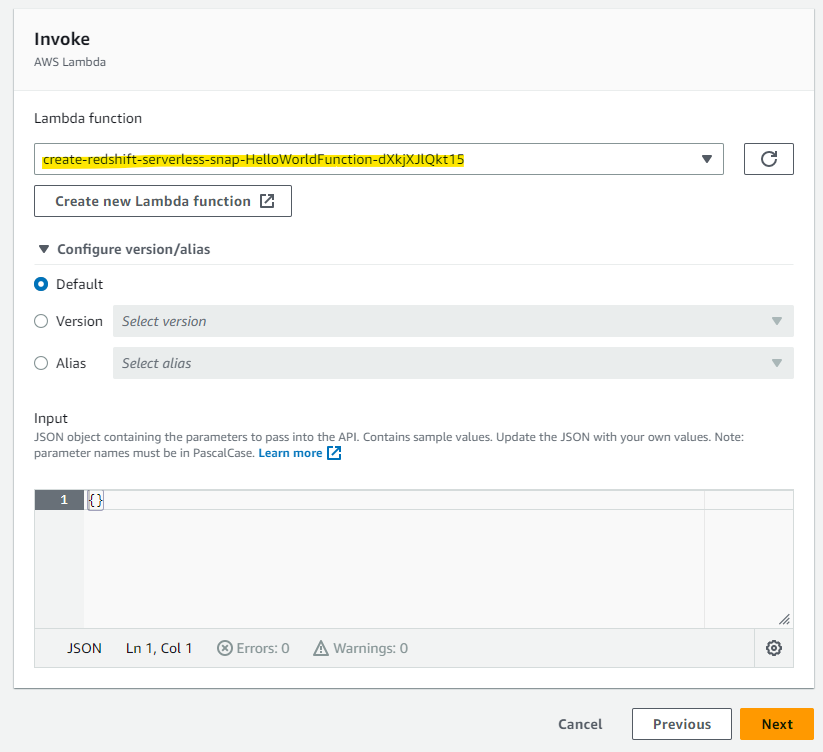Screen dimensions: 823x752
Task: Select the Version radio option
Action: click(41, 321)
